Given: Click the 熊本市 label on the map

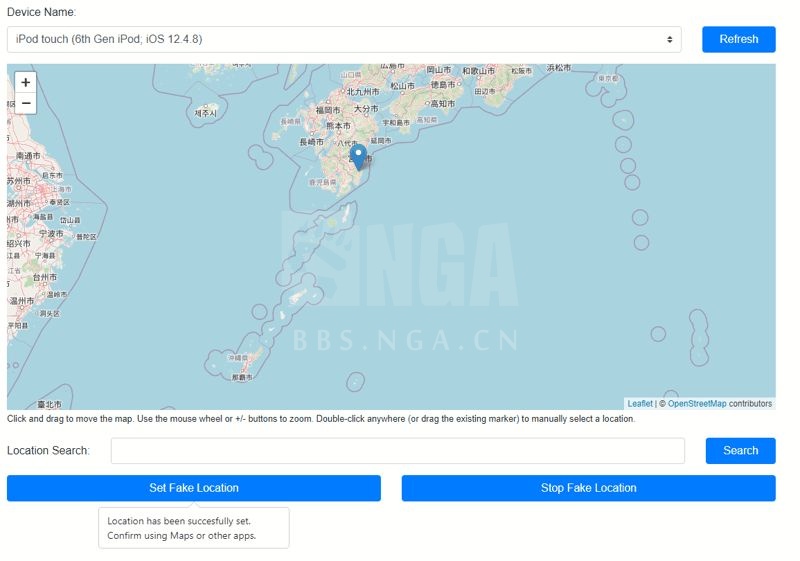Looking at the screenshot, I should click(339, 125).
